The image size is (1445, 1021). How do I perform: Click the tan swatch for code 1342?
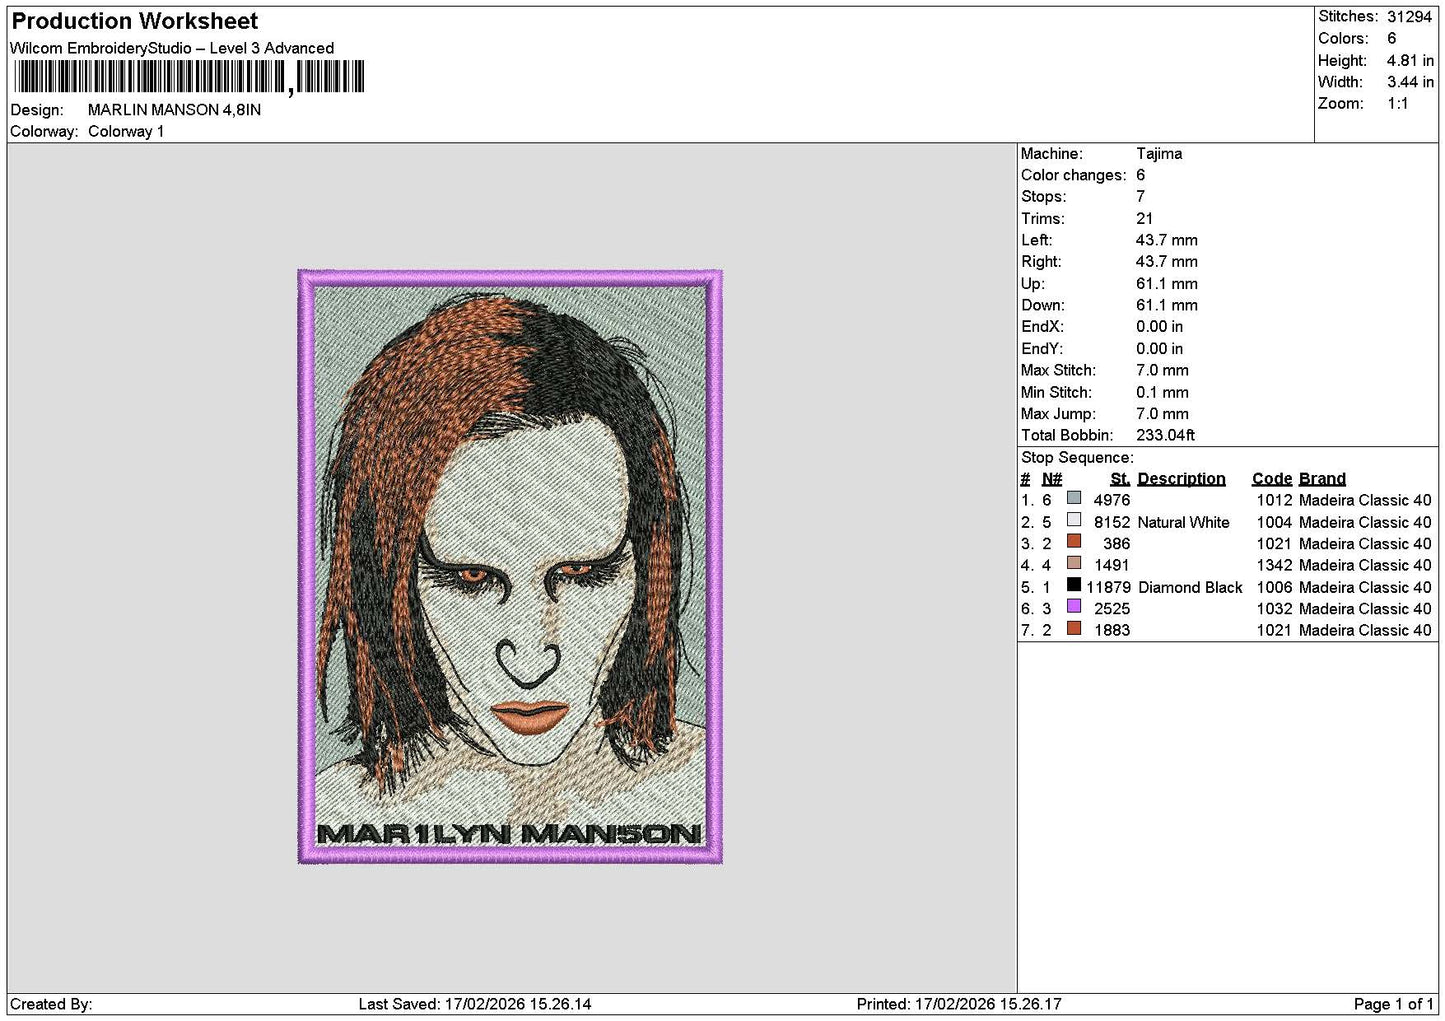pos(1074,563)
